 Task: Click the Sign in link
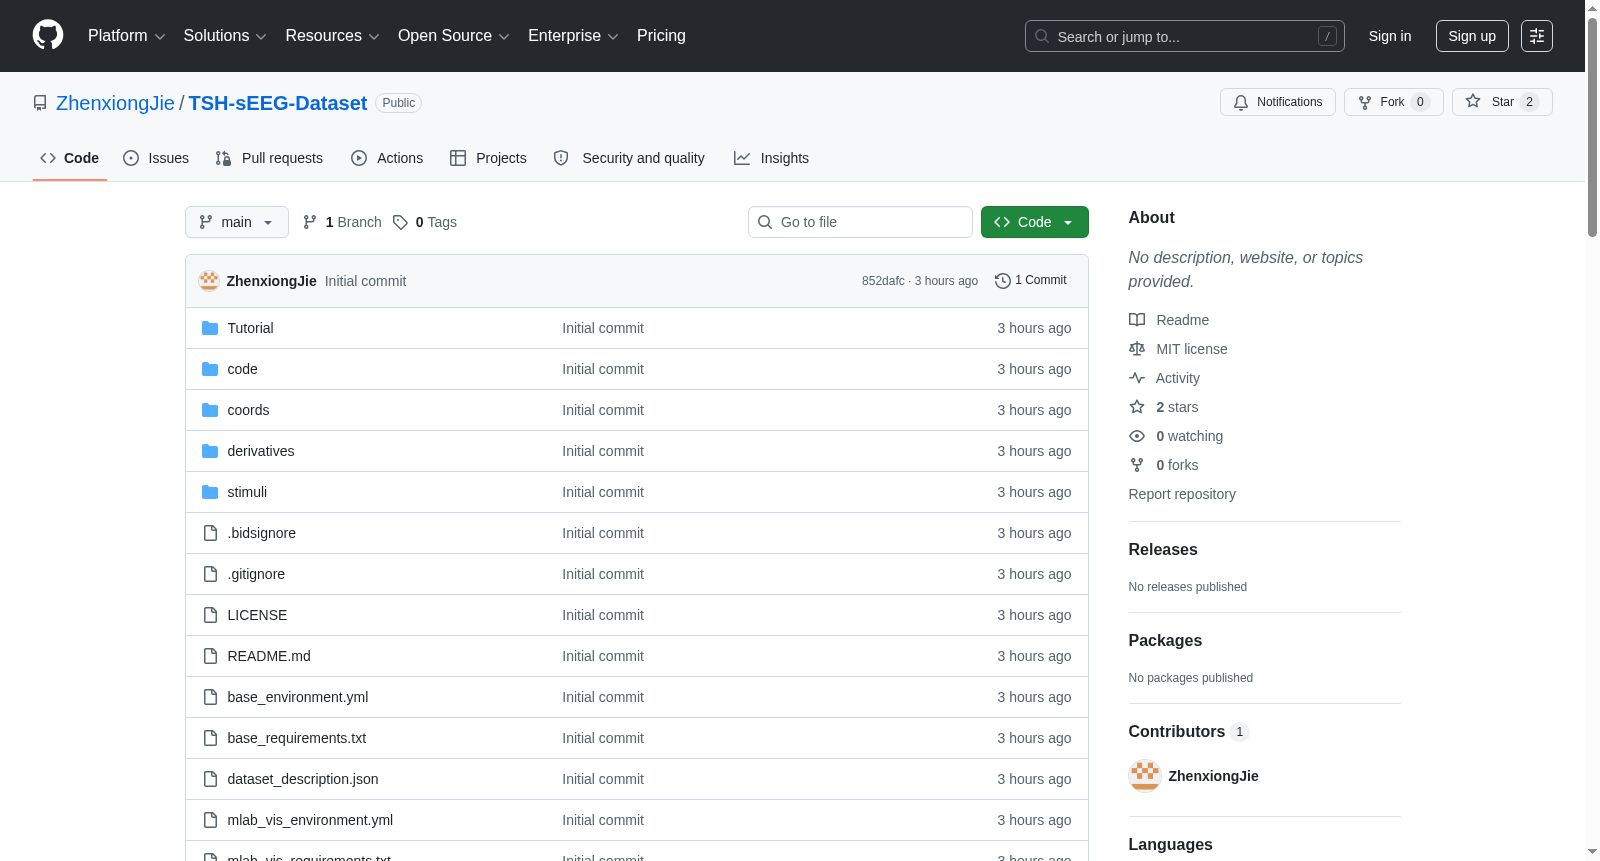(x=1390, y=36)
